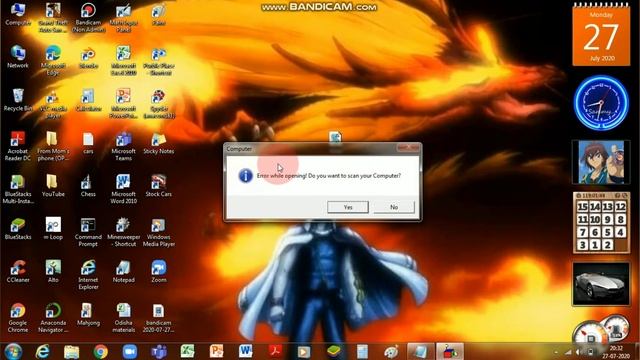Select the Internet Explorer desktop shortcut
This screenshot has width=640, height=360.
88,275
